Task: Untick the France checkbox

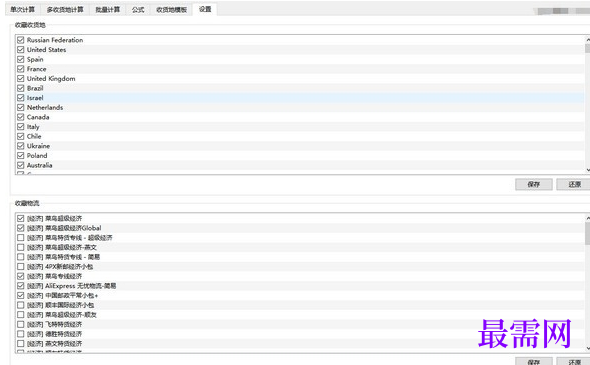Action: click(x=21, y=69)
